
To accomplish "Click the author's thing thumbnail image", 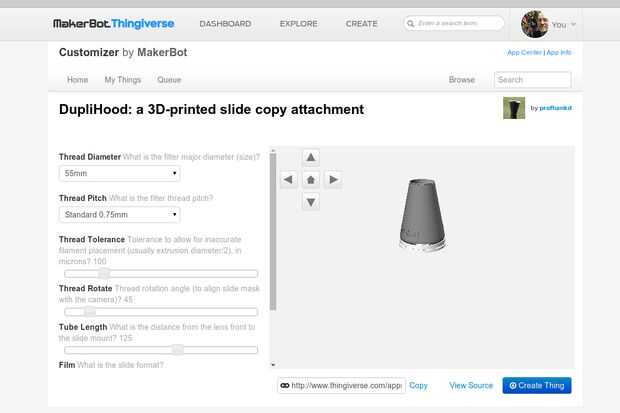I will (514, 108).
